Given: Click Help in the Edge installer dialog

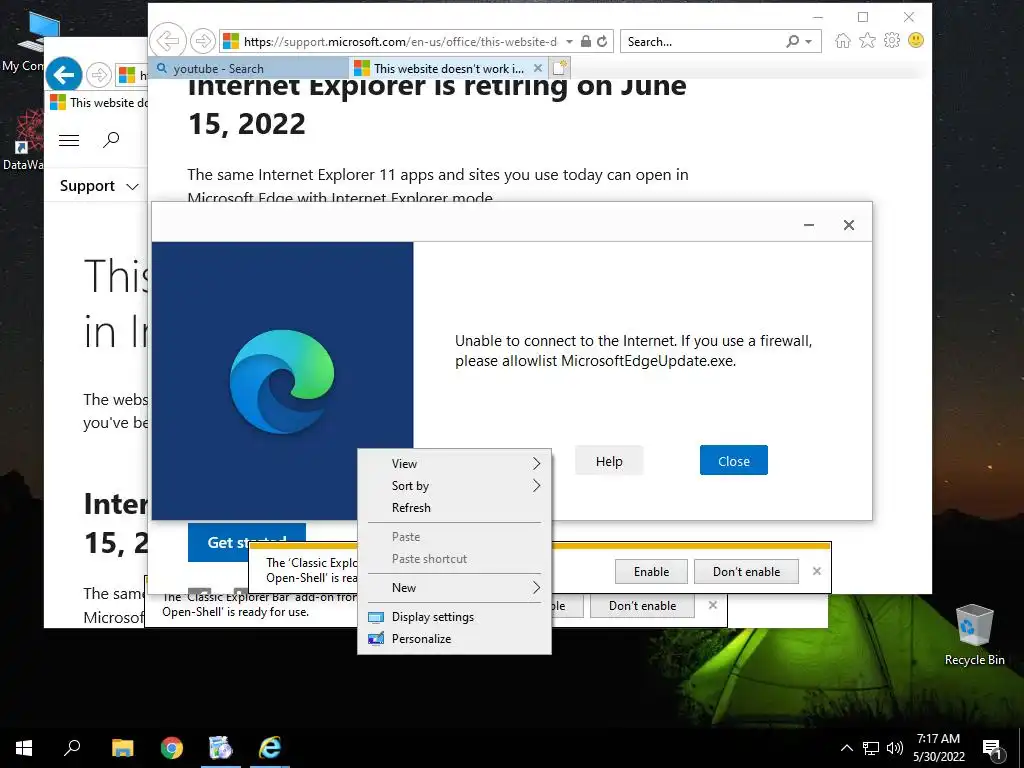Looking at the screenshot, I should pos(609,461).
